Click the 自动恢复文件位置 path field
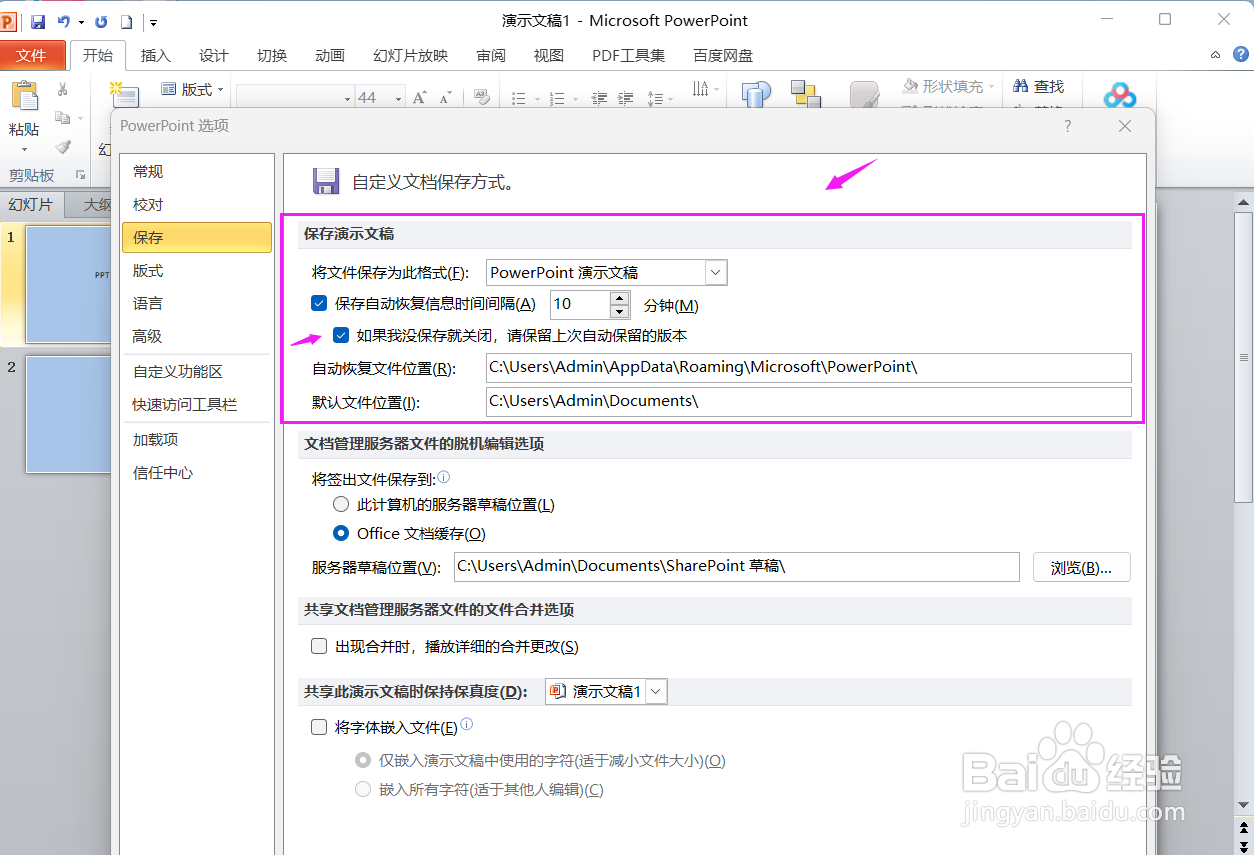Viewport: 1254px width, 855px height. (x=808, y=367)
